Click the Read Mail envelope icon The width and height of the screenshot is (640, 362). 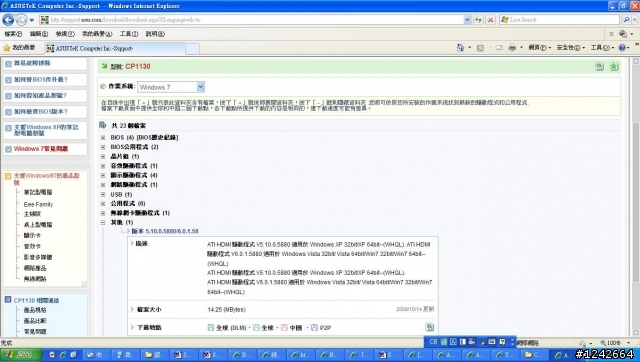499,48
